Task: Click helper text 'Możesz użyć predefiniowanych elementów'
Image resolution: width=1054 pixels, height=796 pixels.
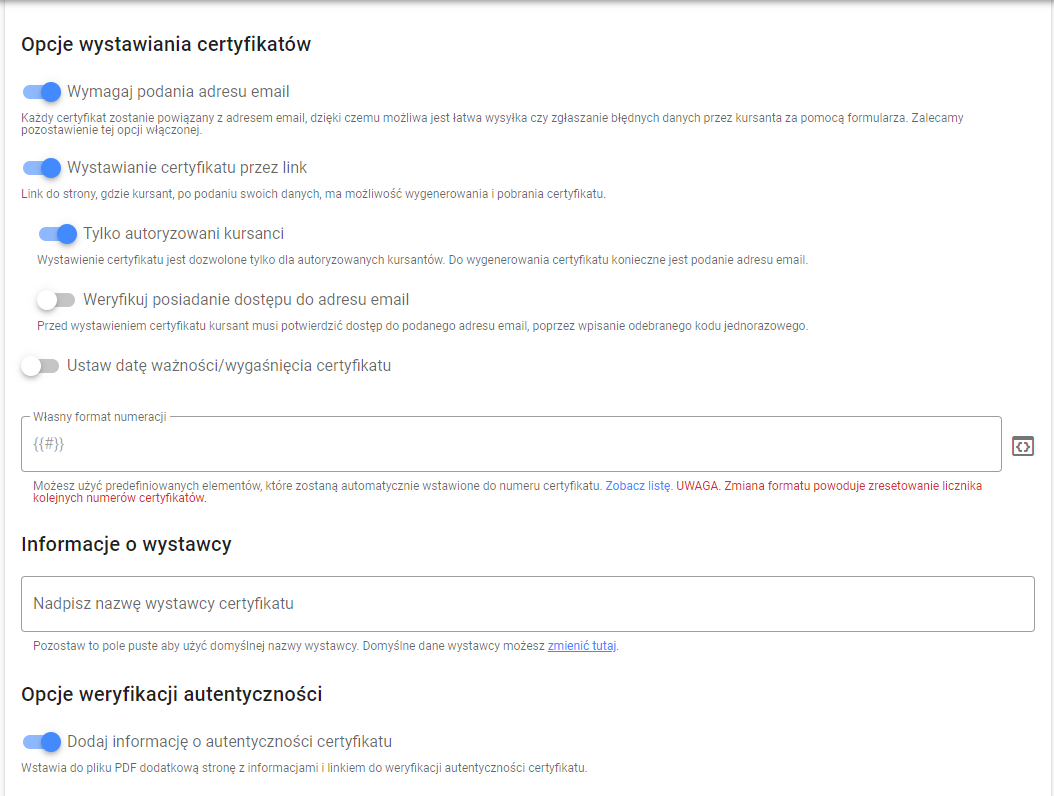Action: 317,485
